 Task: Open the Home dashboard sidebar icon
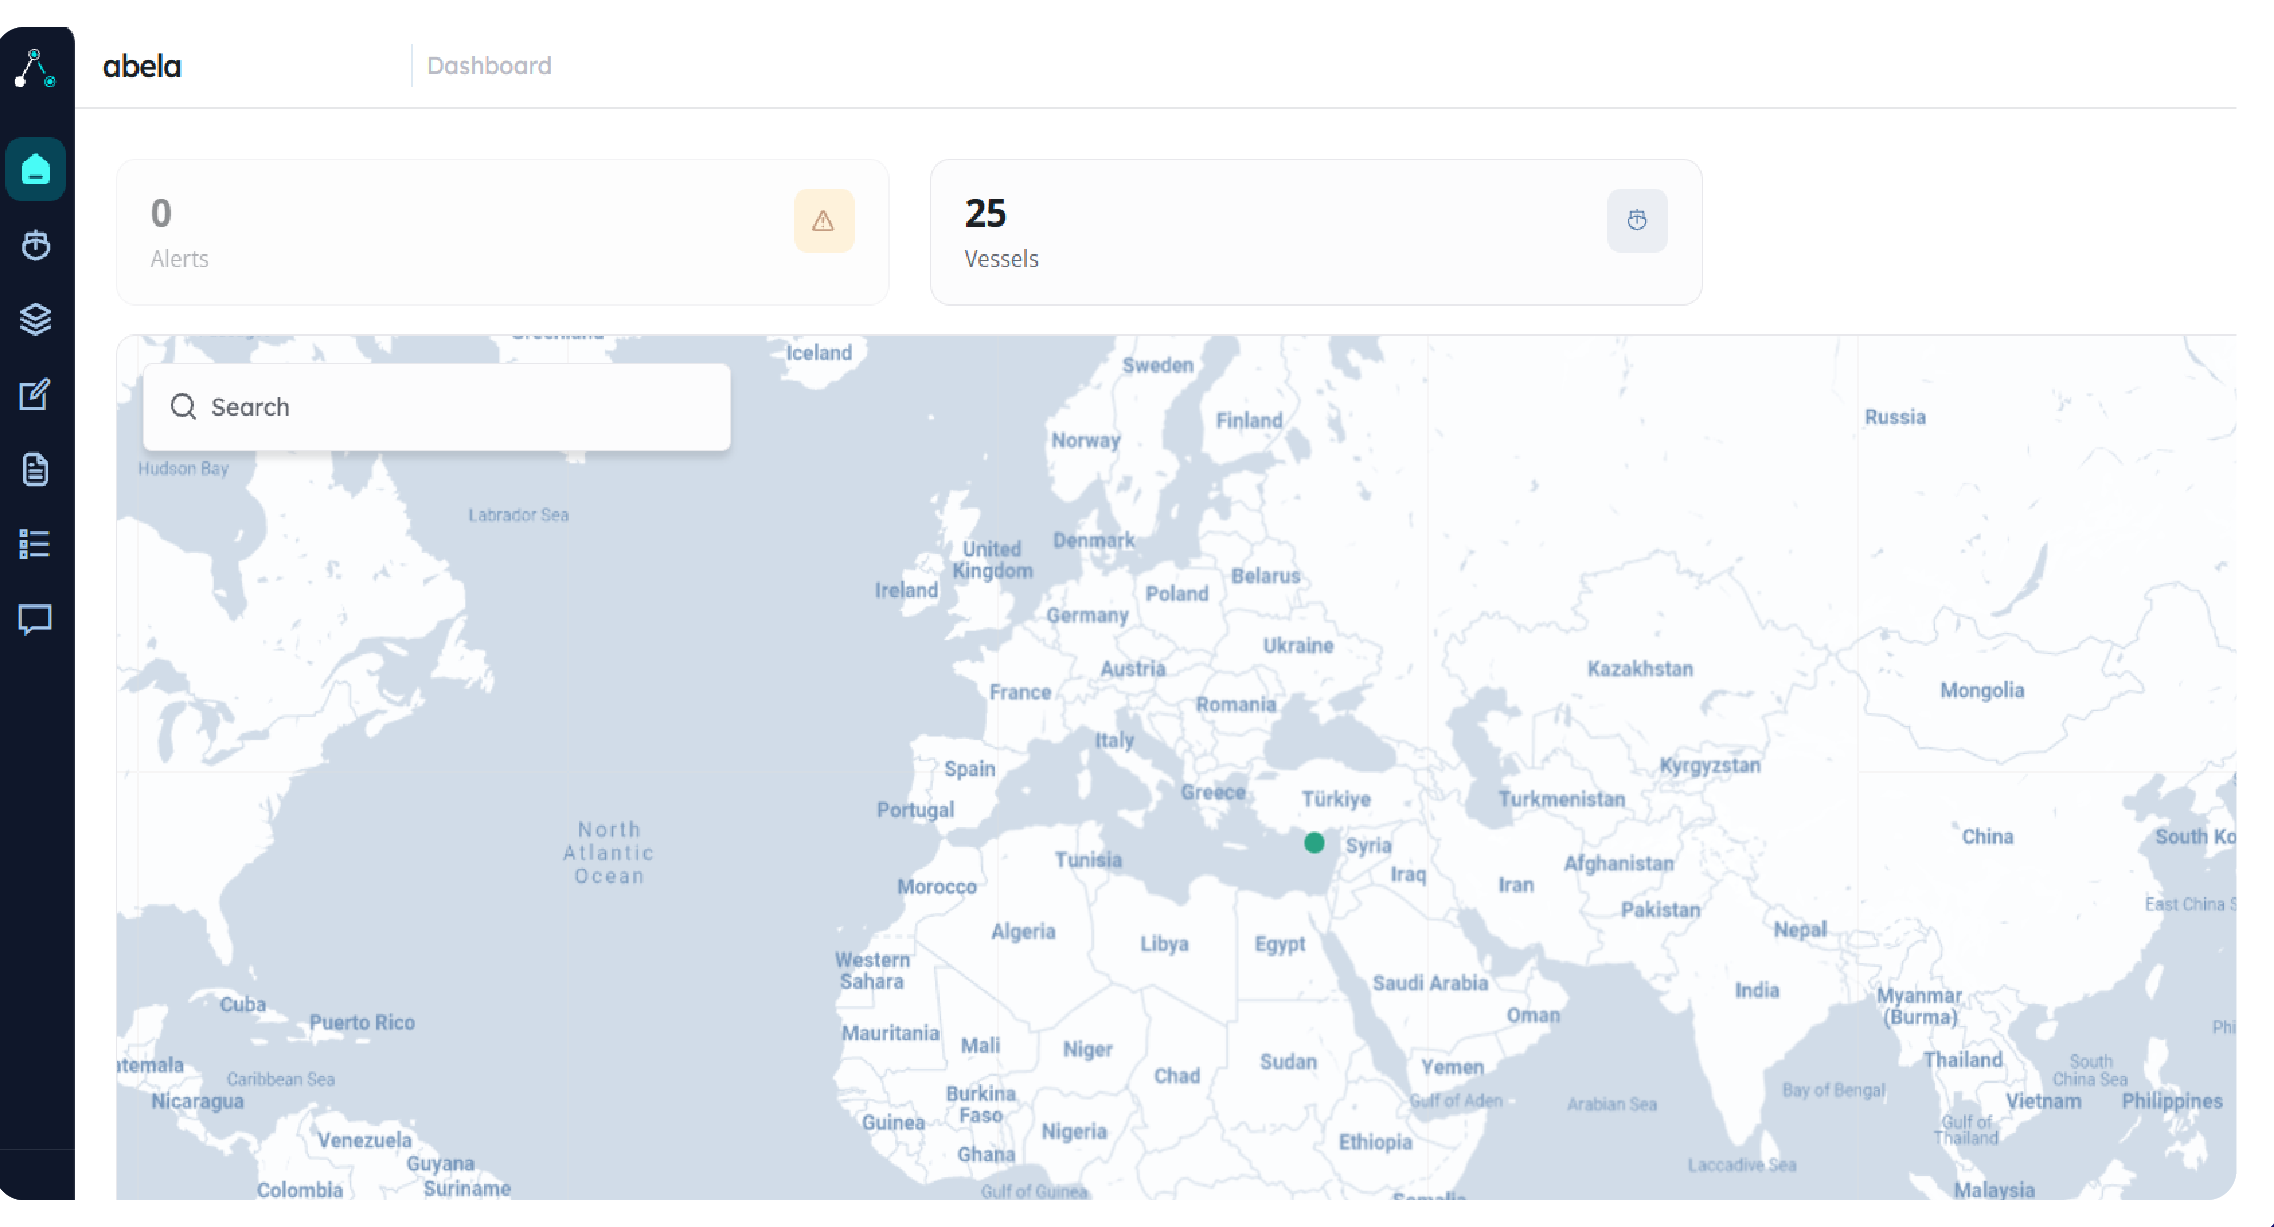pyautogui.click(x=36, y=169)
